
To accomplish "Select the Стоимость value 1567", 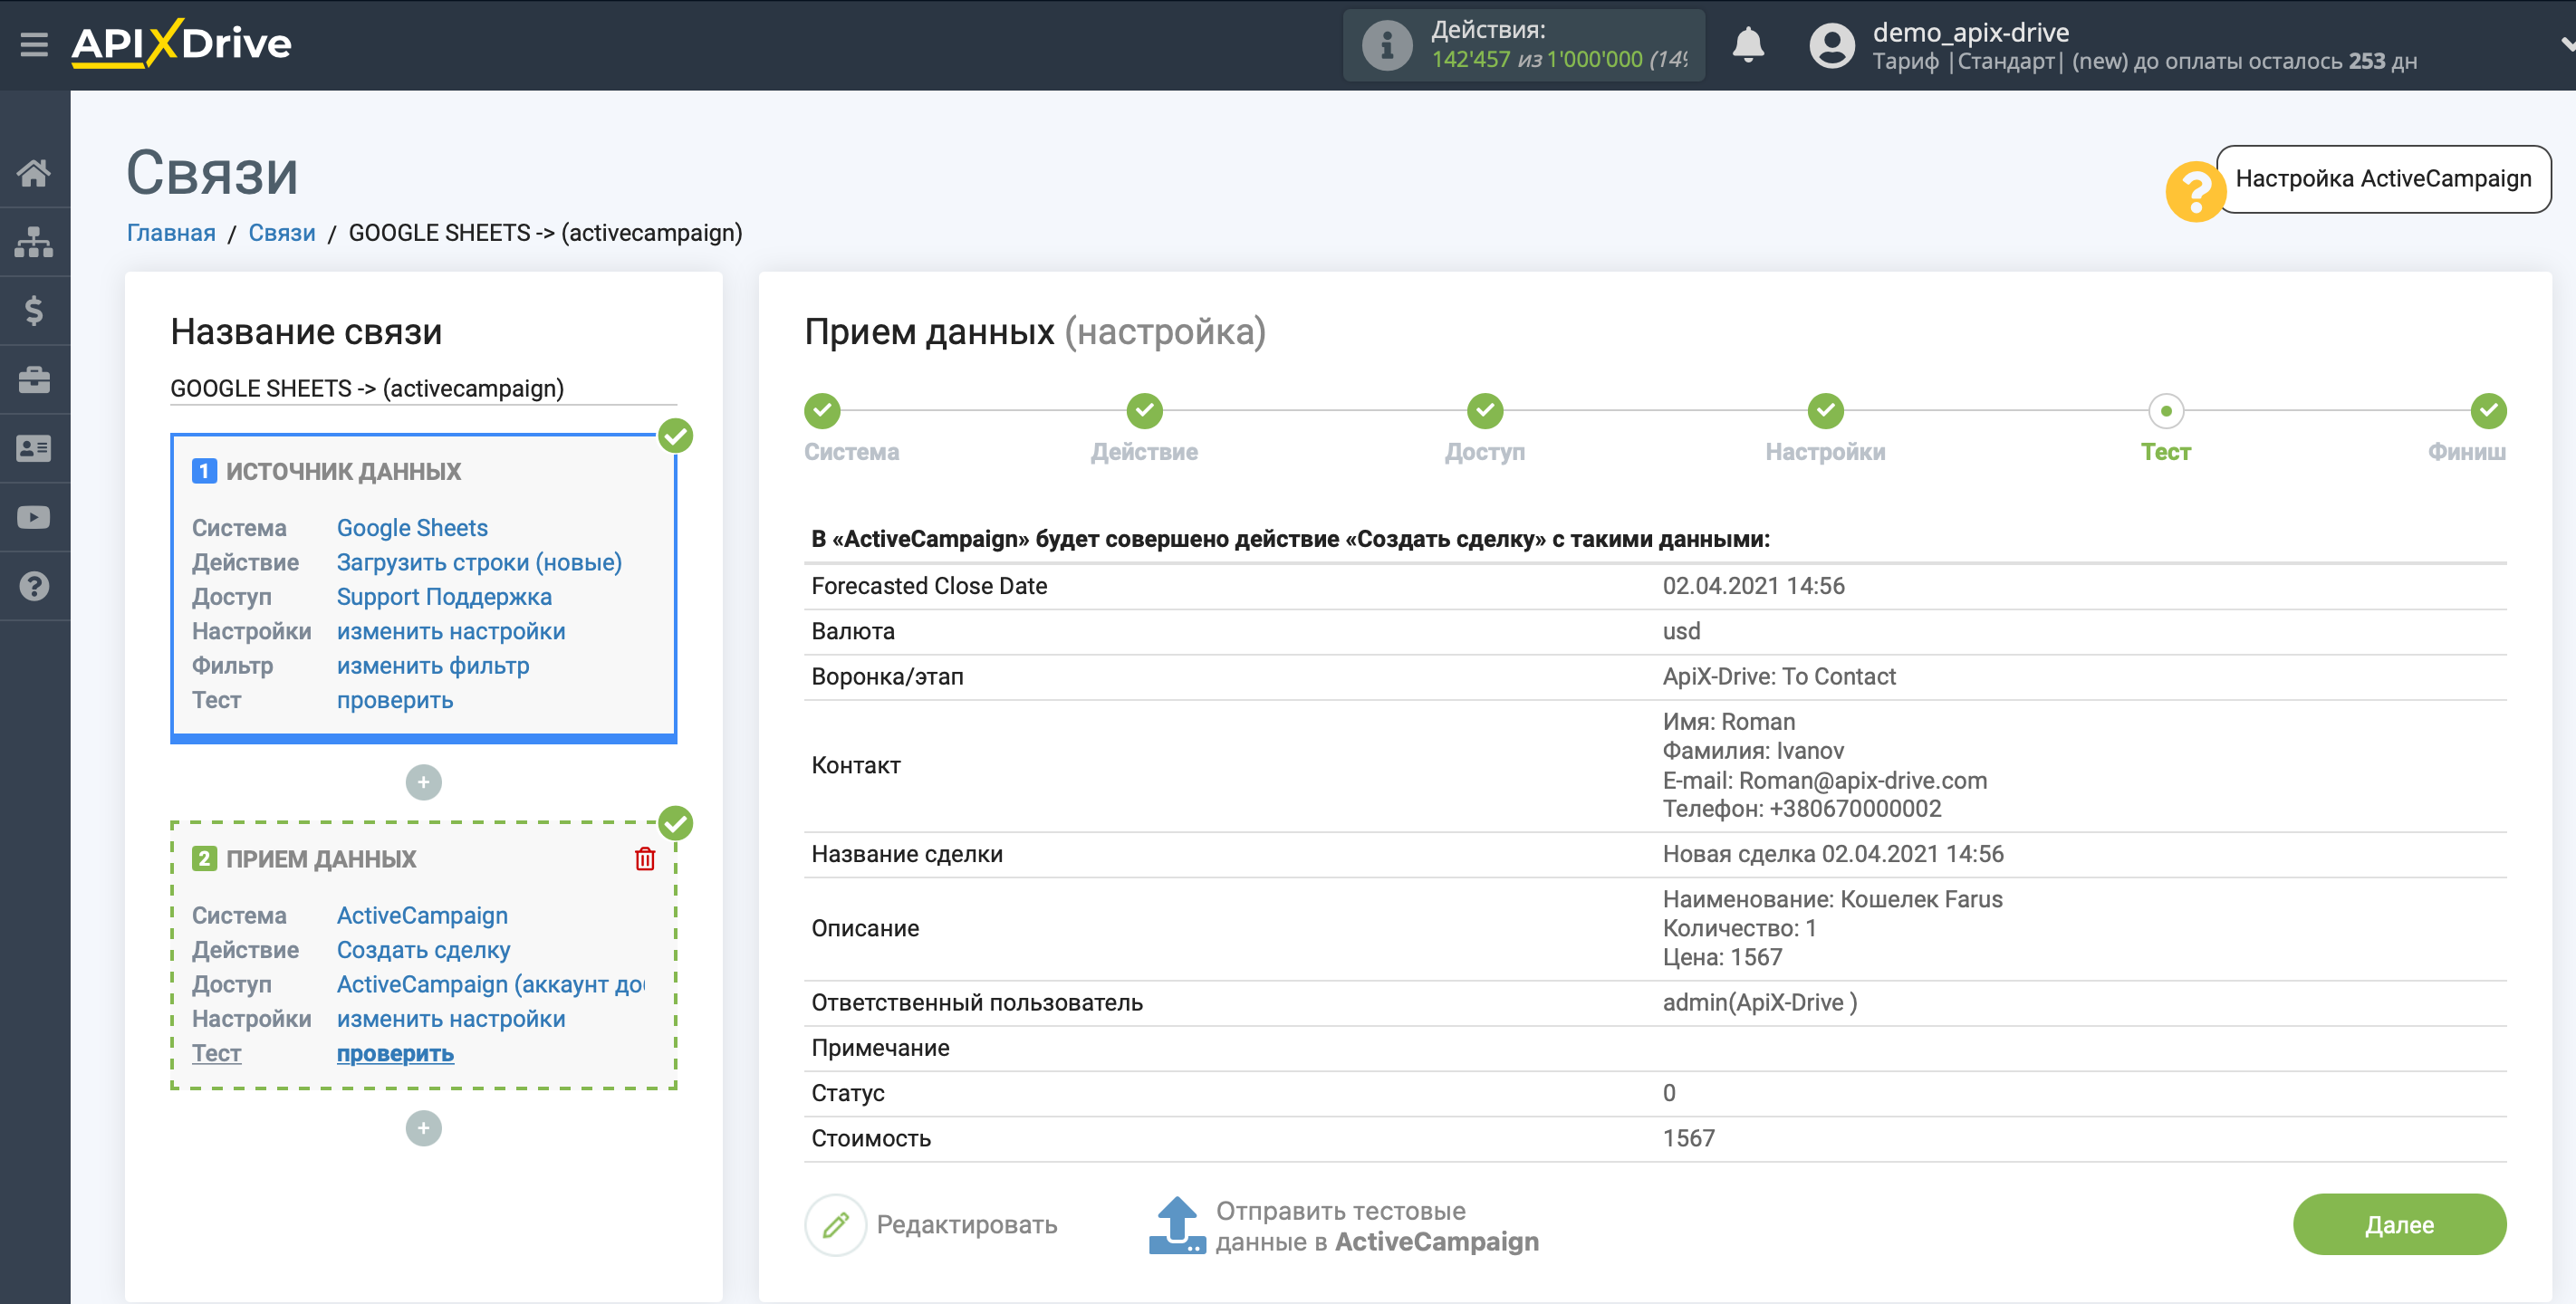I will point(1688,1139).
